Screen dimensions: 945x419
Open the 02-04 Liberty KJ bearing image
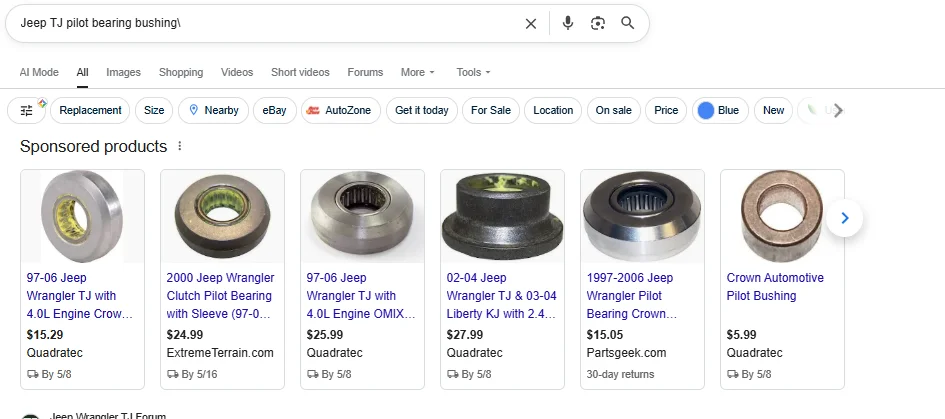502,216
